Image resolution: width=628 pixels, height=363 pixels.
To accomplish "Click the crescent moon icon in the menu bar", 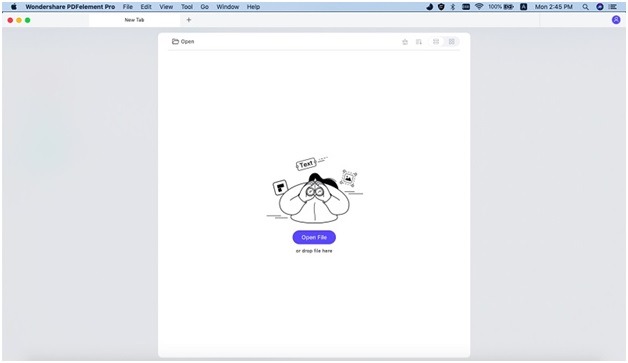I will [429, 7].
